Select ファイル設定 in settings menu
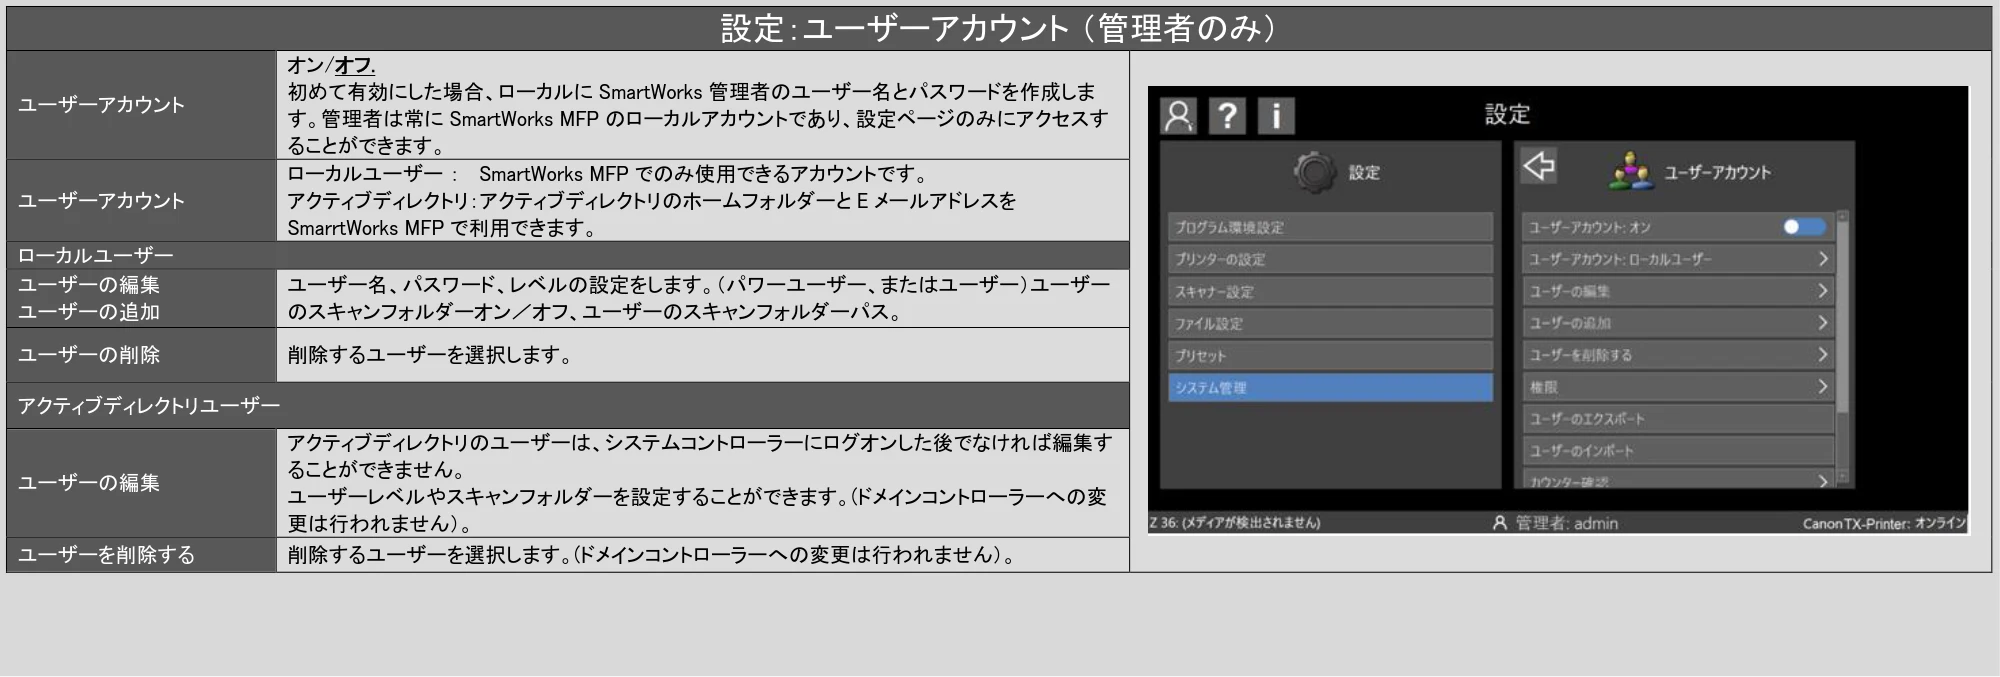 pos(1330,323)
